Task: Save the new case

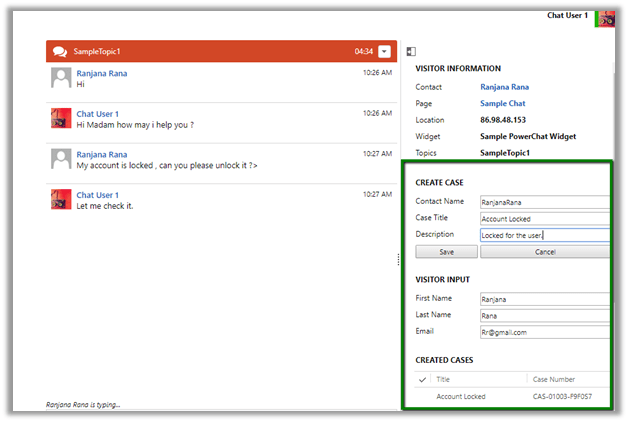Action: tap(446, 252)
